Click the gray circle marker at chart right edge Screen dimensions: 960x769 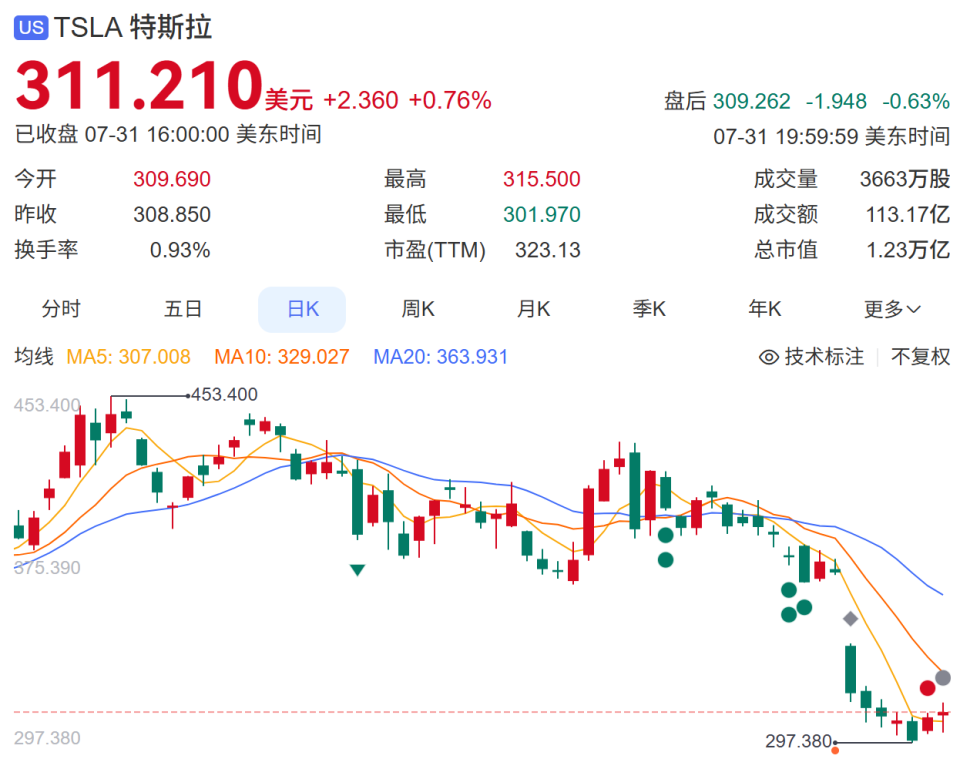coord(943,678)
